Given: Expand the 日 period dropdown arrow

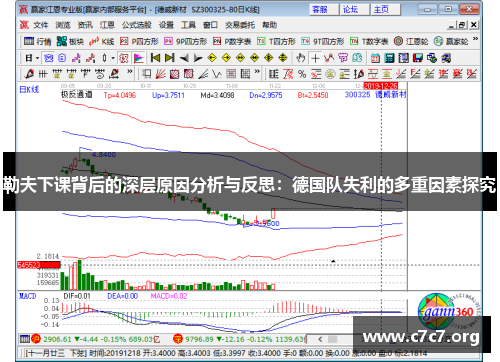Looking at the screenshot, I should tap(38, 58).
